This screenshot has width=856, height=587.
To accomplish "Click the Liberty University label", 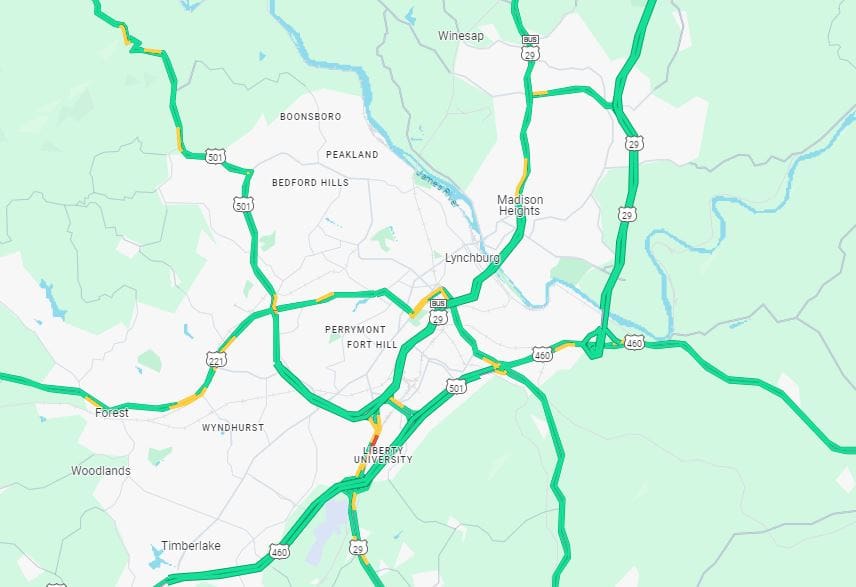I will (383, 455).
